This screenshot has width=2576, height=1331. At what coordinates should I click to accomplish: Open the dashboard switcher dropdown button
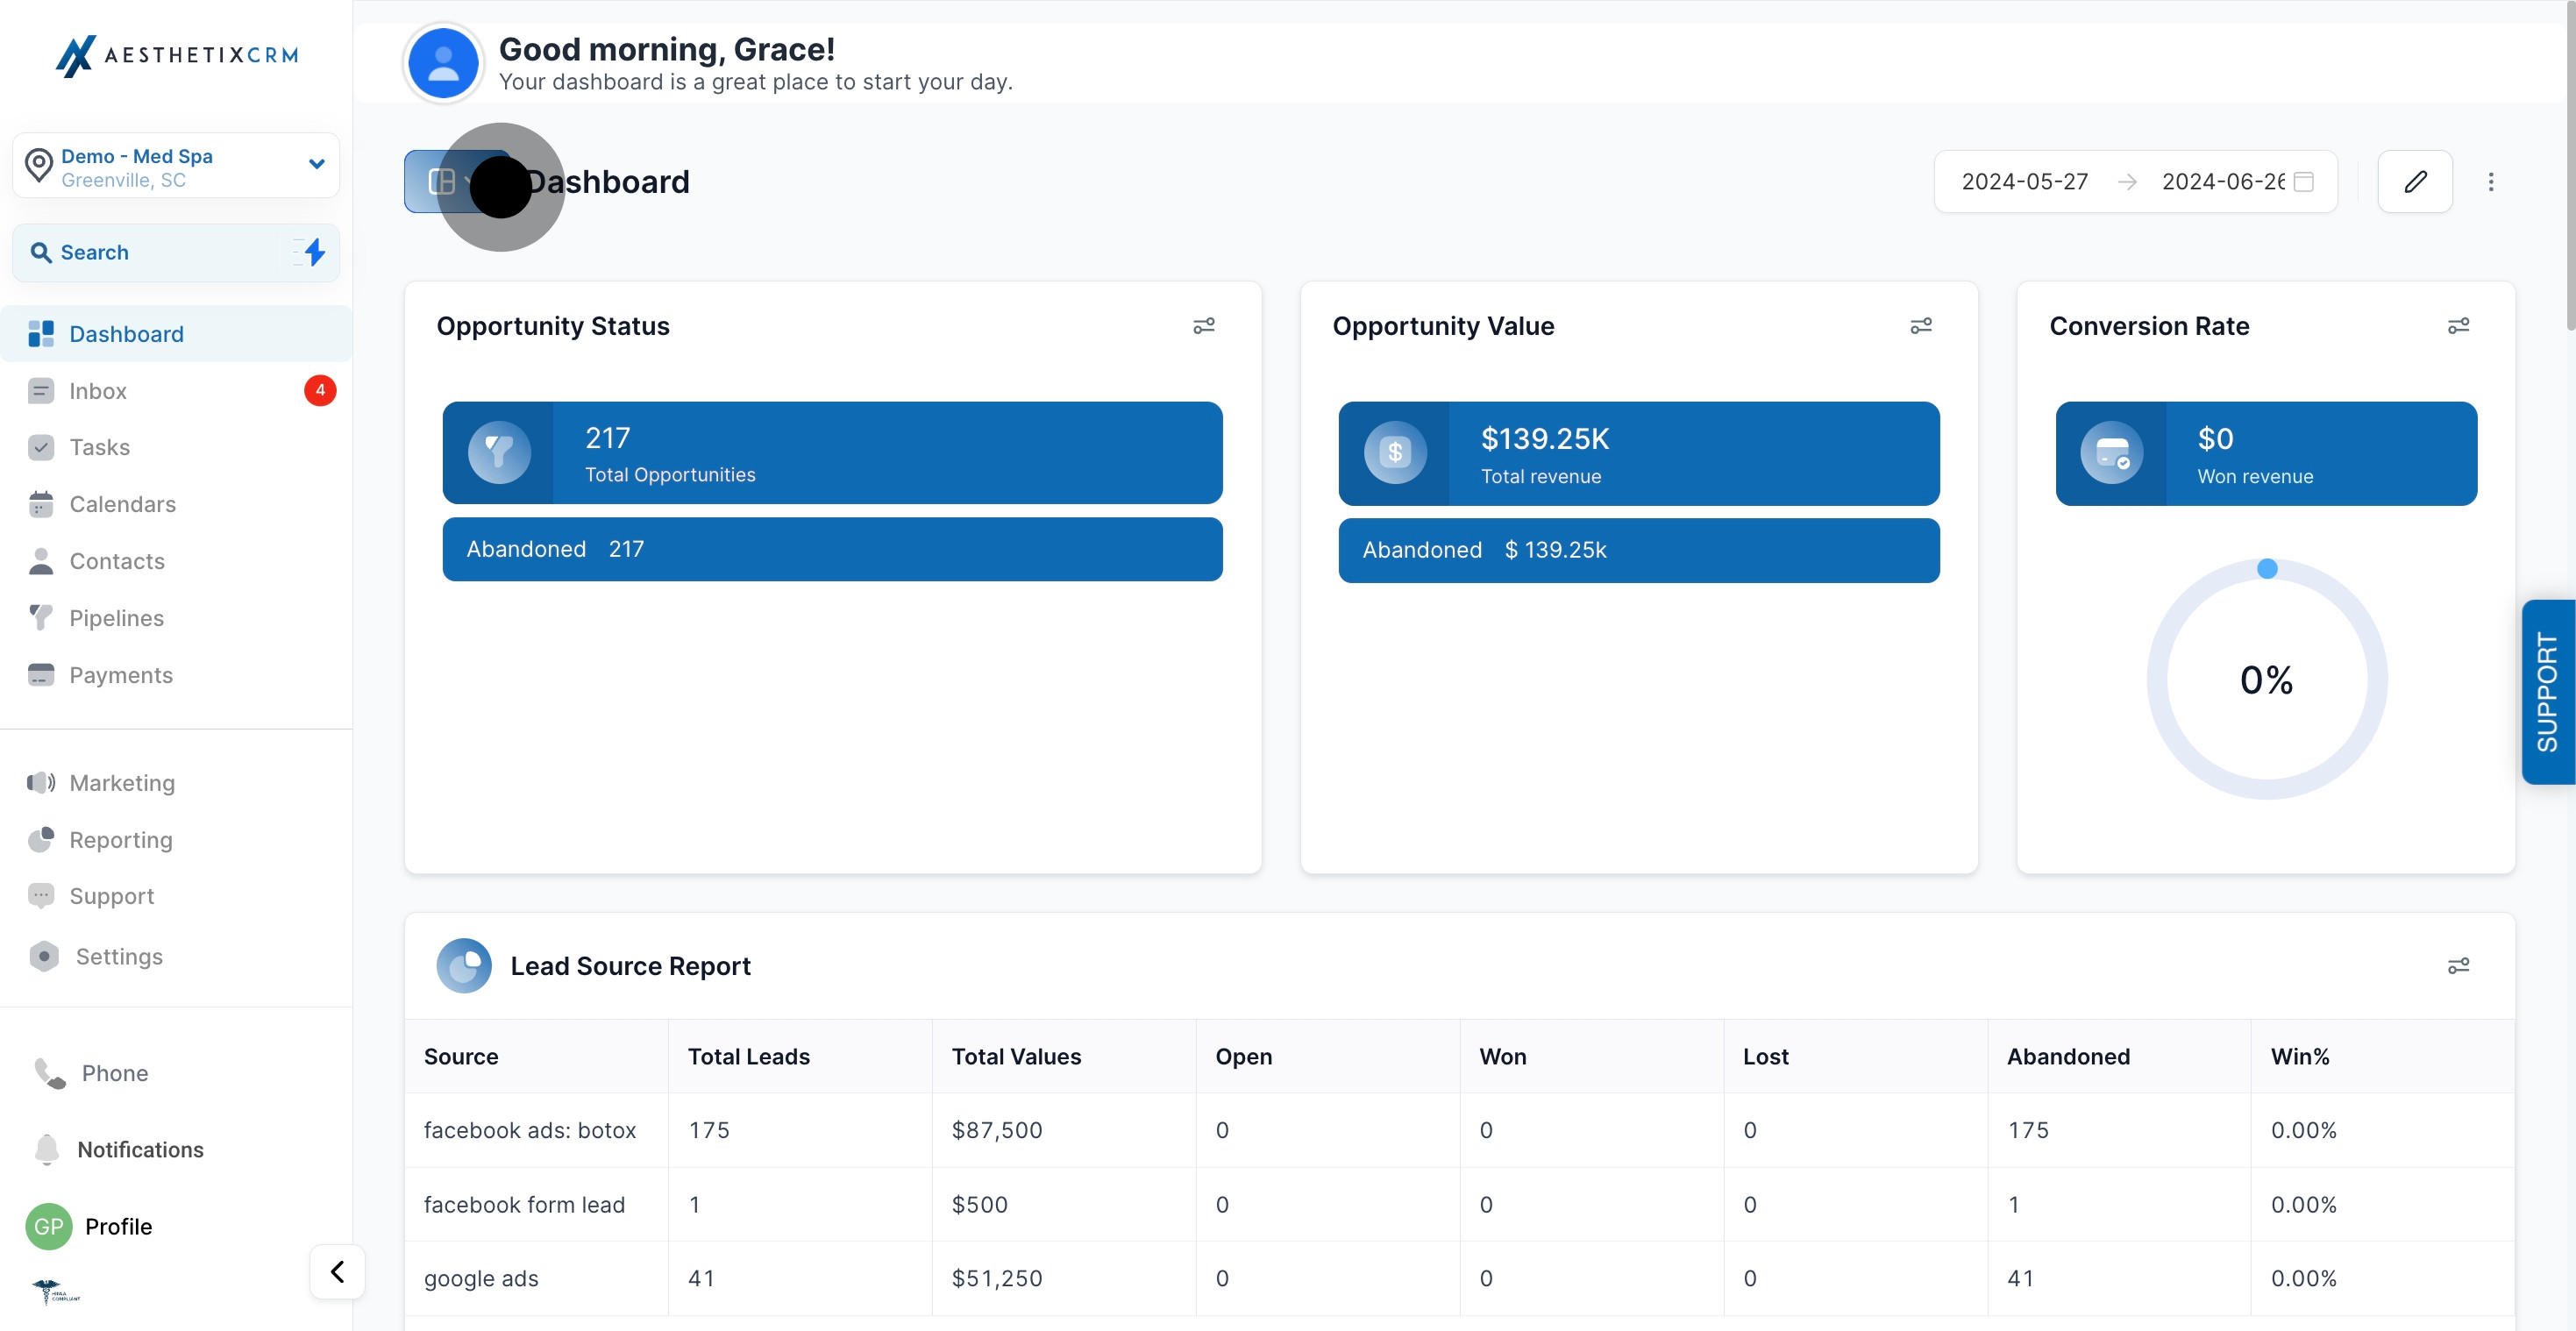tap(452, 181)
